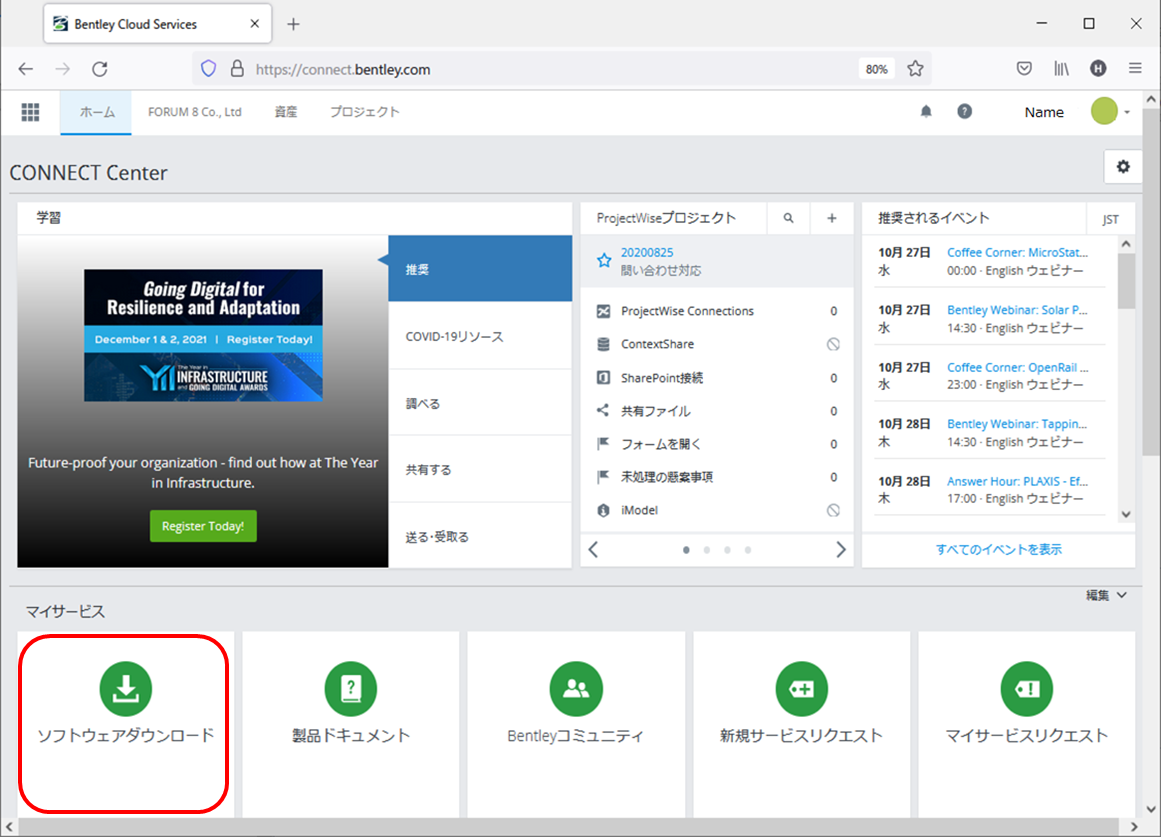Select the fourth carousel page dot
Image resolution: width=1161 pixels, height=837 pixels.
(748, 550)
